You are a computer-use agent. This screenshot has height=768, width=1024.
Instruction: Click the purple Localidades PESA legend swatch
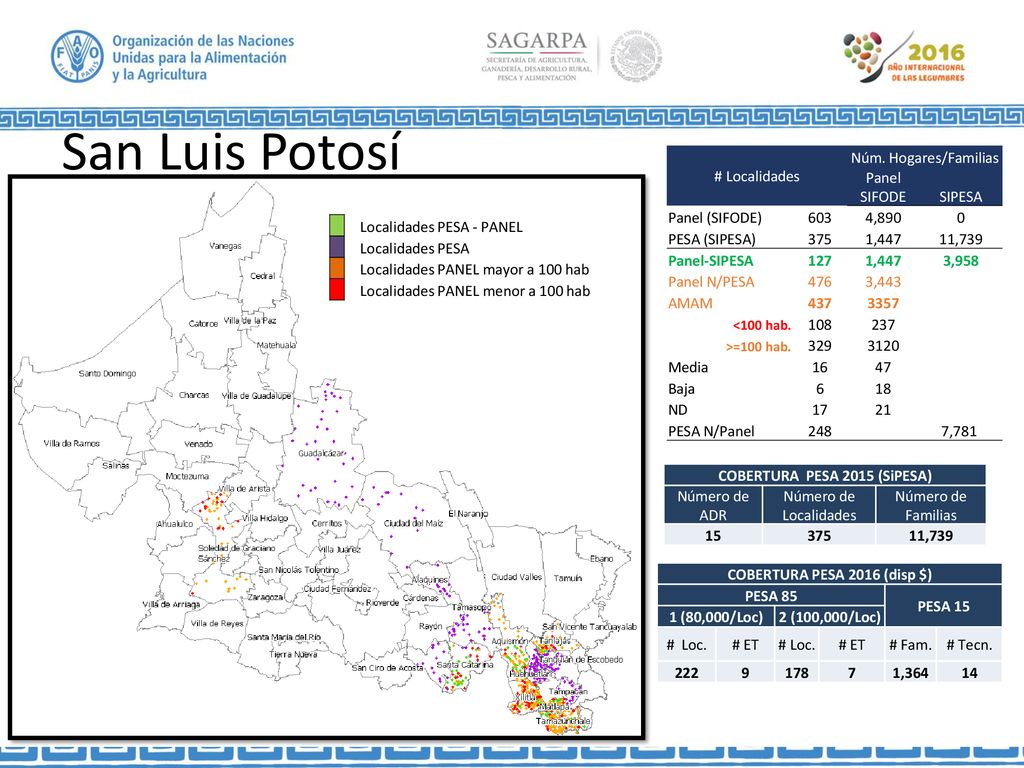click(x=337, y=247)
